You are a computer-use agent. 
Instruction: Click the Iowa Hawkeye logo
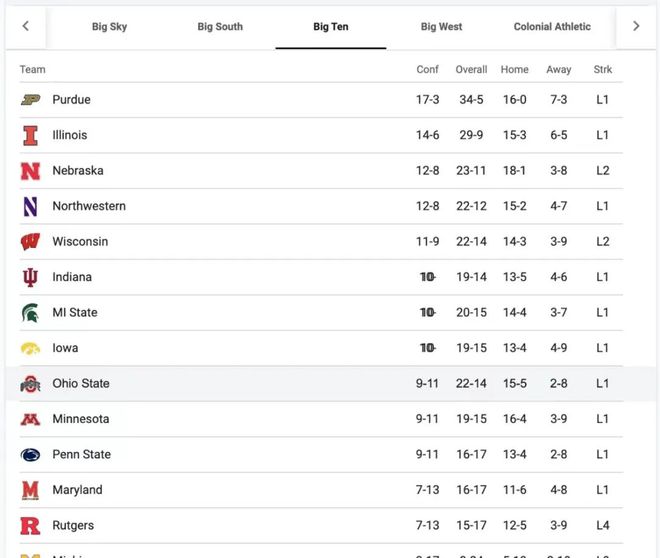coord(30,348)
